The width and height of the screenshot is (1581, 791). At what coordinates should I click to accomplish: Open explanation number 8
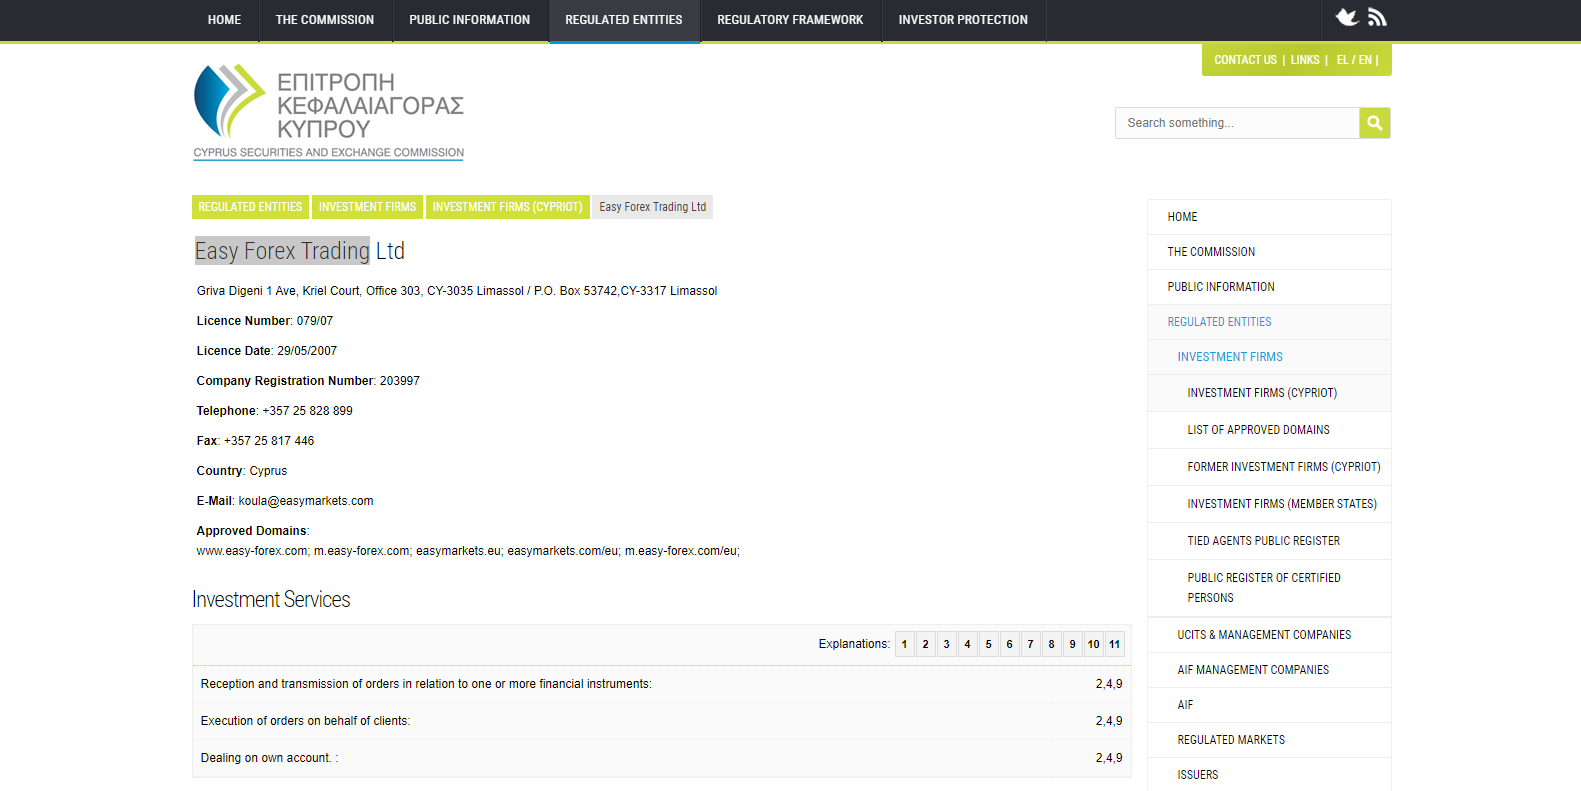pos(1051,644)
